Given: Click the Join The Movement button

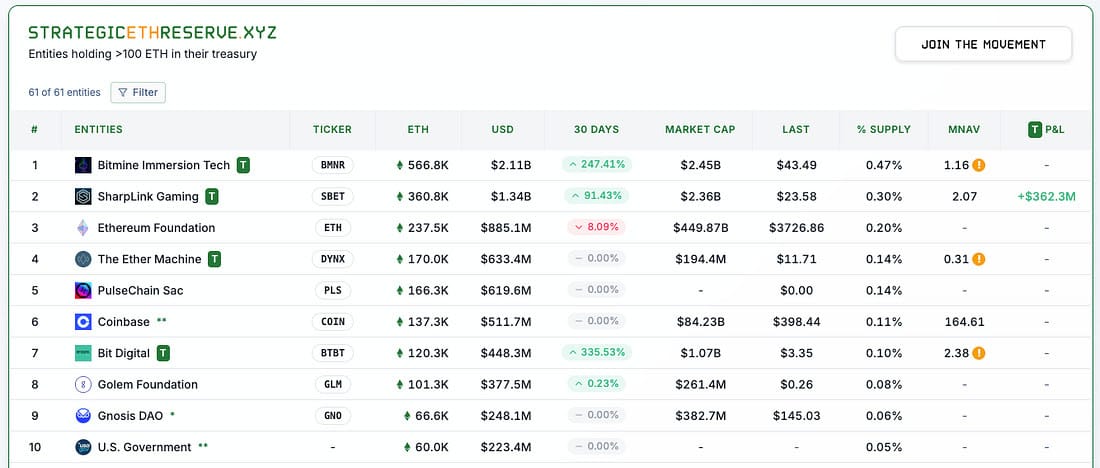Looking at the screenshot, I should pyautogui.click(x=983, y=44).
